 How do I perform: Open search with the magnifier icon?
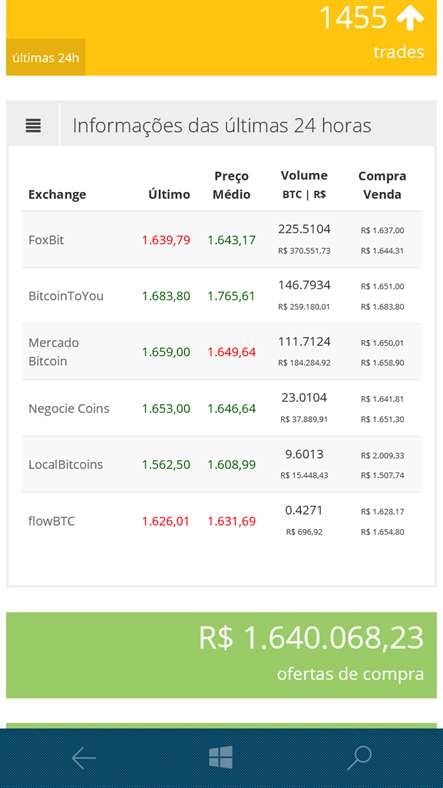tap(359, 758)
